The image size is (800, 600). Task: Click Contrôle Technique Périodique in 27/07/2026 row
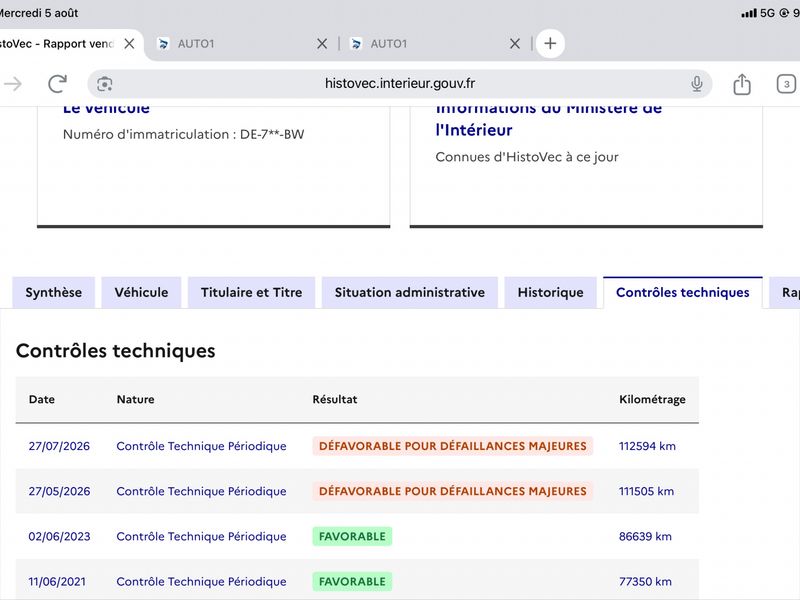[x=202, y=446]
